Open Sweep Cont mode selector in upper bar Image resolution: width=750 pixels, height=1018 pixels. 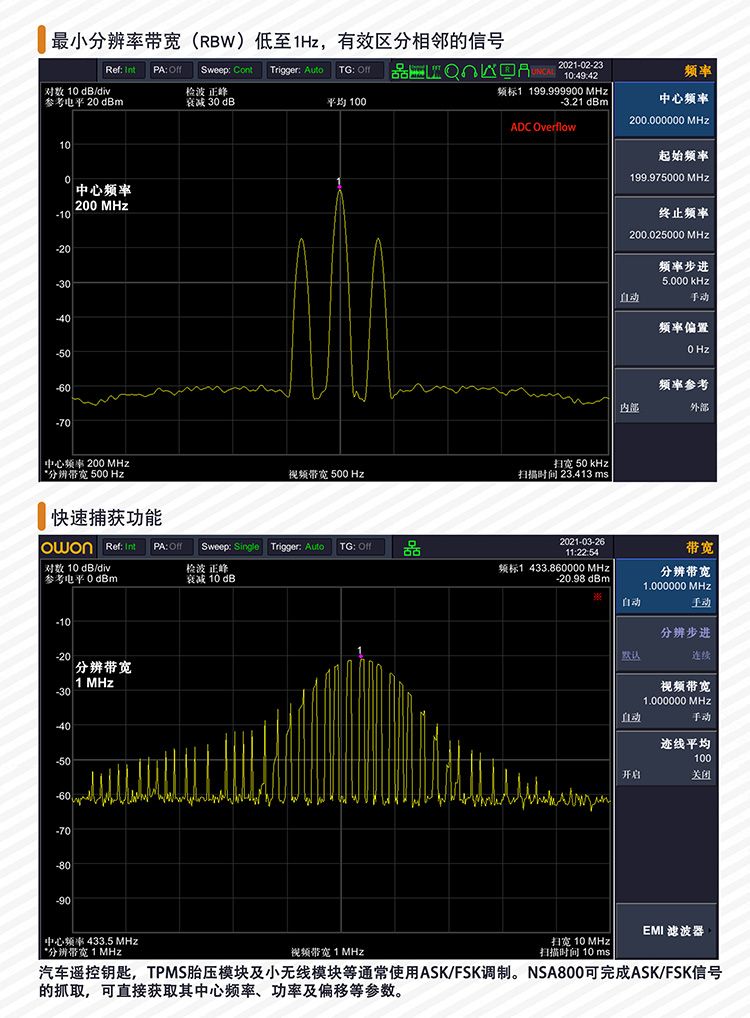tap(229, 70)
